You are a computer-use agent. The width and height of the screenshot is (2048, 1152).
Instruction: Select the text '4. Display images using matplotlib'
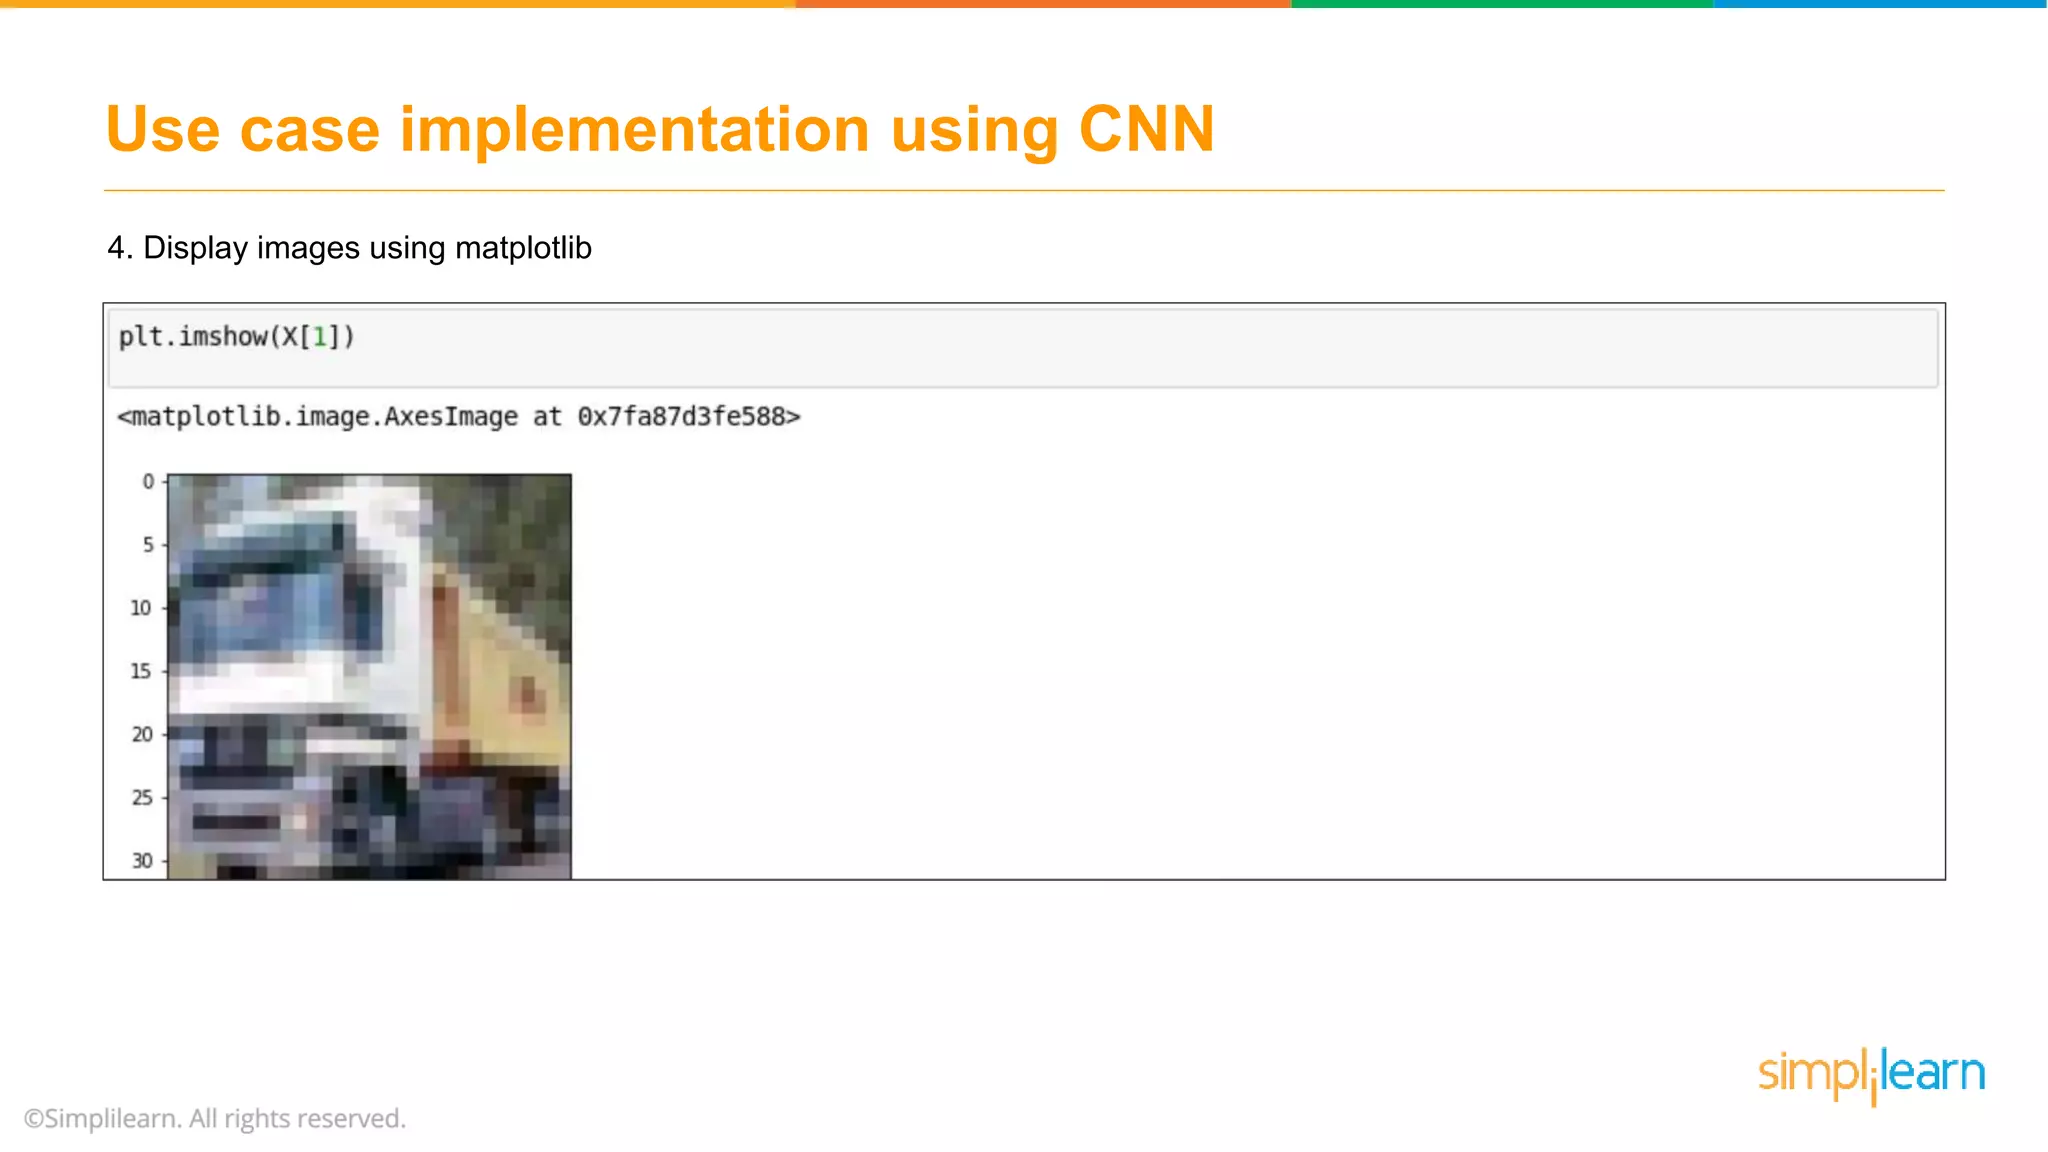click(x=349, y=247)
